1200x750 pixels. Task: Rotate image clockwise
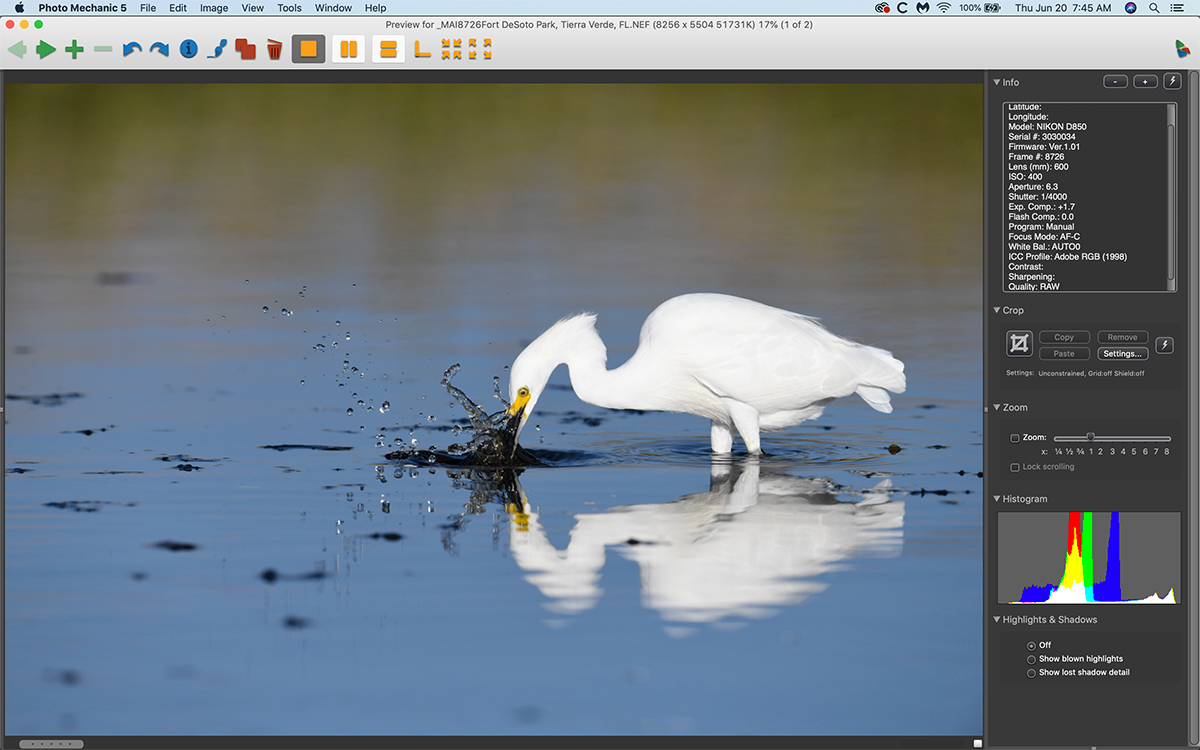(x=159, y=49)
